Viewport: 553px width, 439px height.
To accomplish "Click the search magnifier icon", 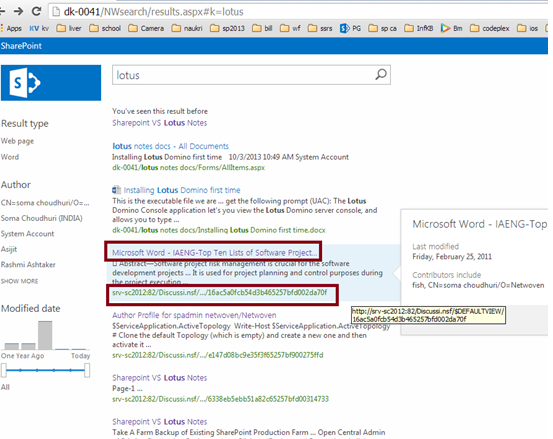I will 381,74.
